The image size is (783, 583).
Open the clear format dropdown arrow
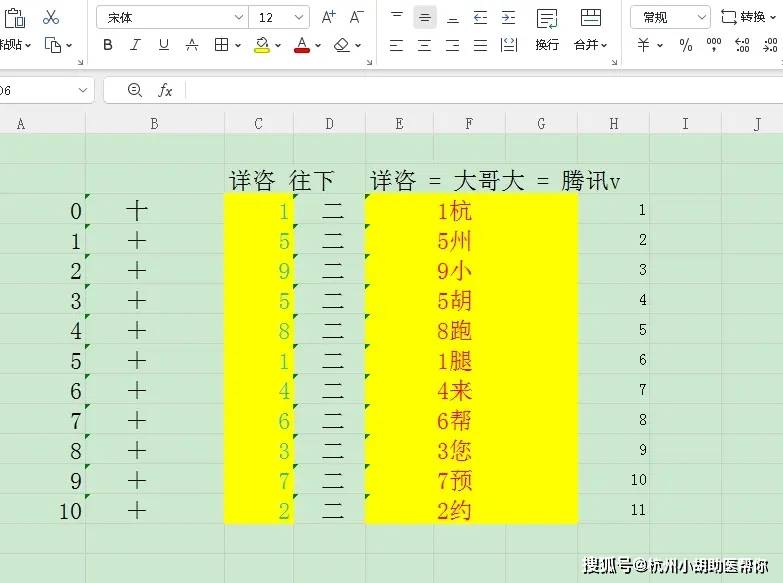(358, 45)
